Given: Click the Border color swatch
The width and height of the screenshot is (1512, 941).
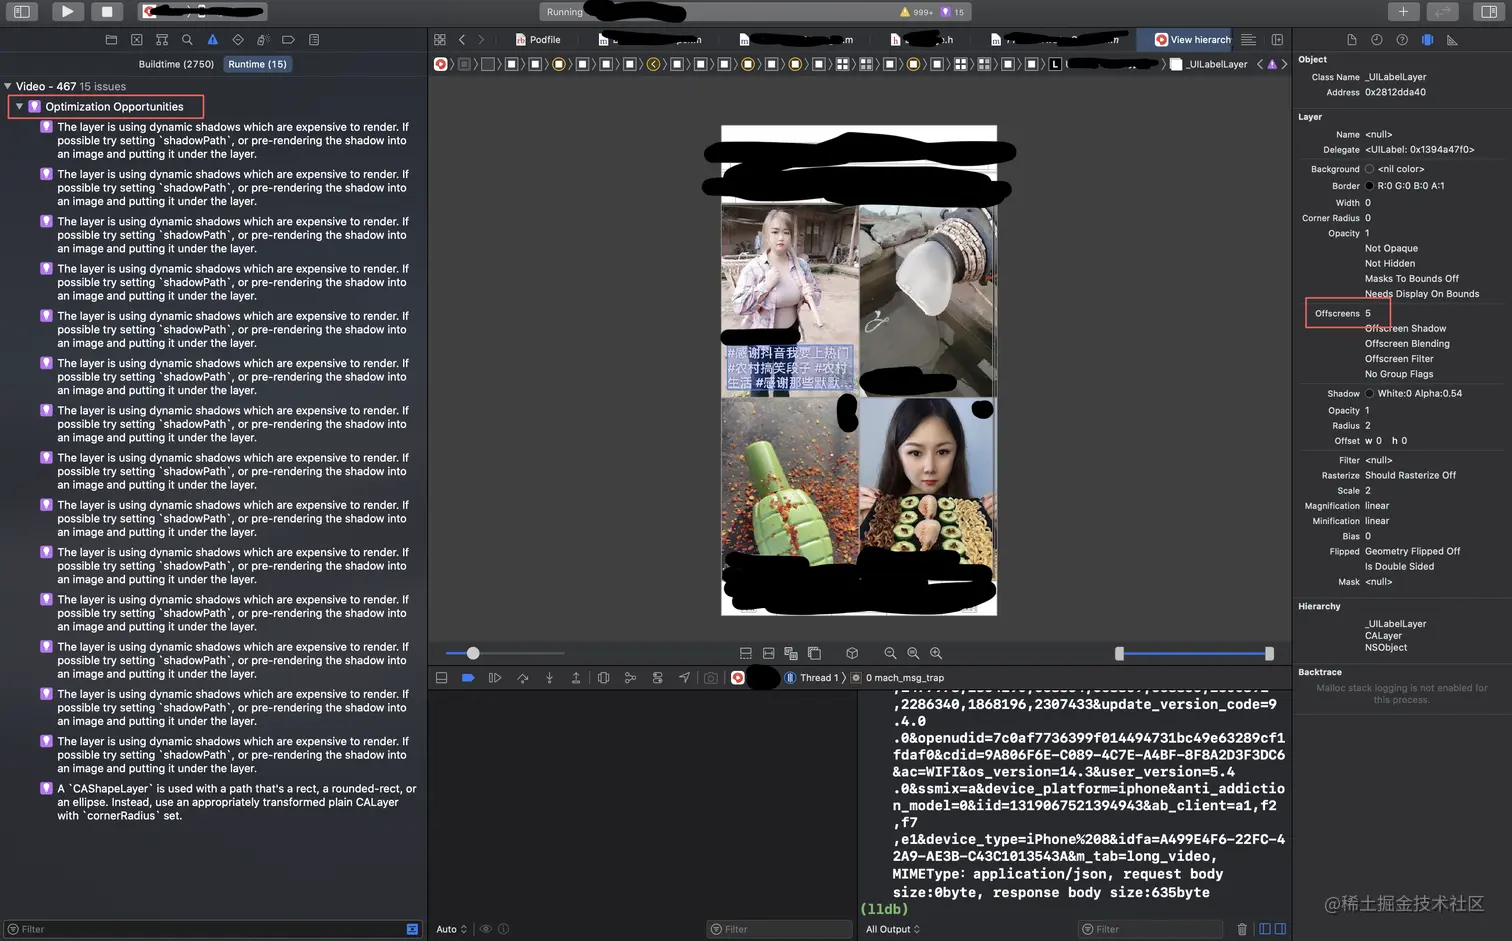Looking at the screenshot, I should [x=1370, y=186].
